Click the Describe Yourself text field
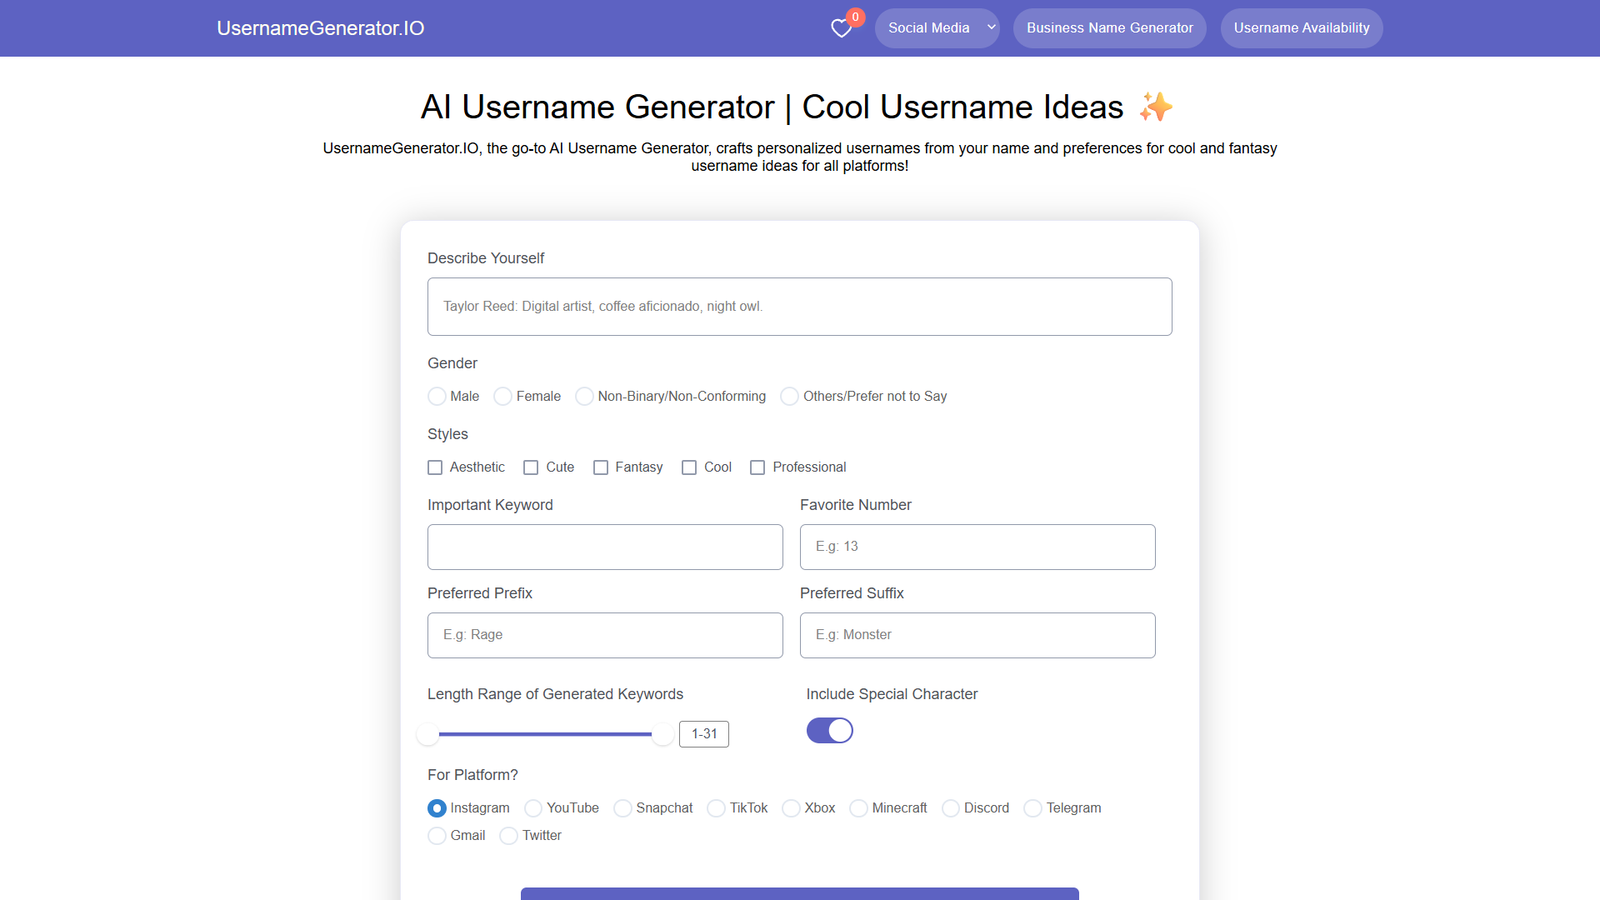 pos(799,306)
